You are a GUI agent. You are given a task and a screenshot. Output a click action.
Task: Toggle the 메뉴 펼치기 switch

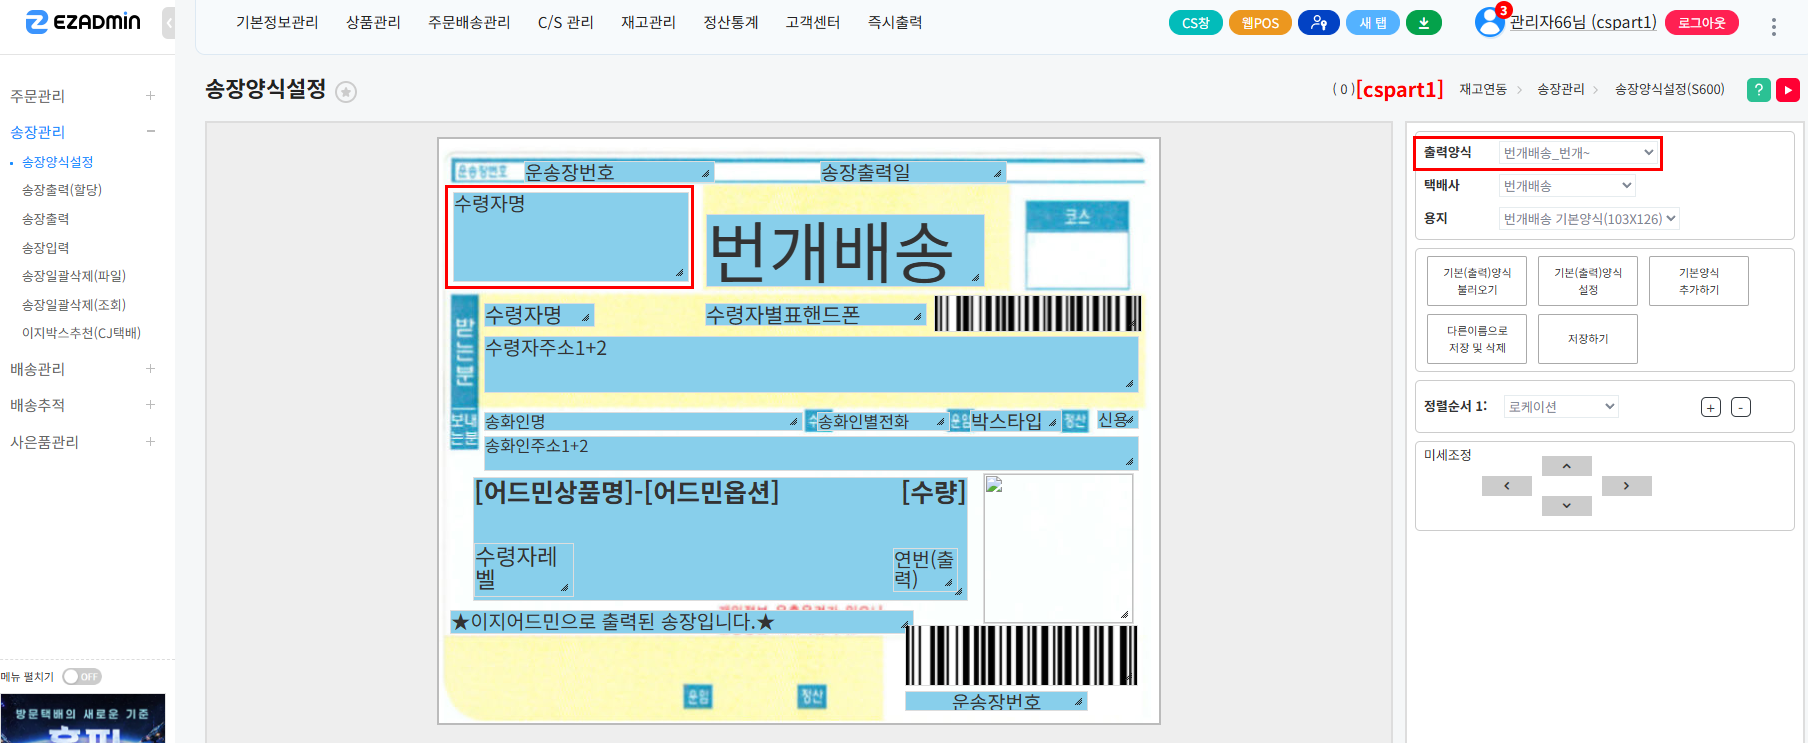[82, 677]
